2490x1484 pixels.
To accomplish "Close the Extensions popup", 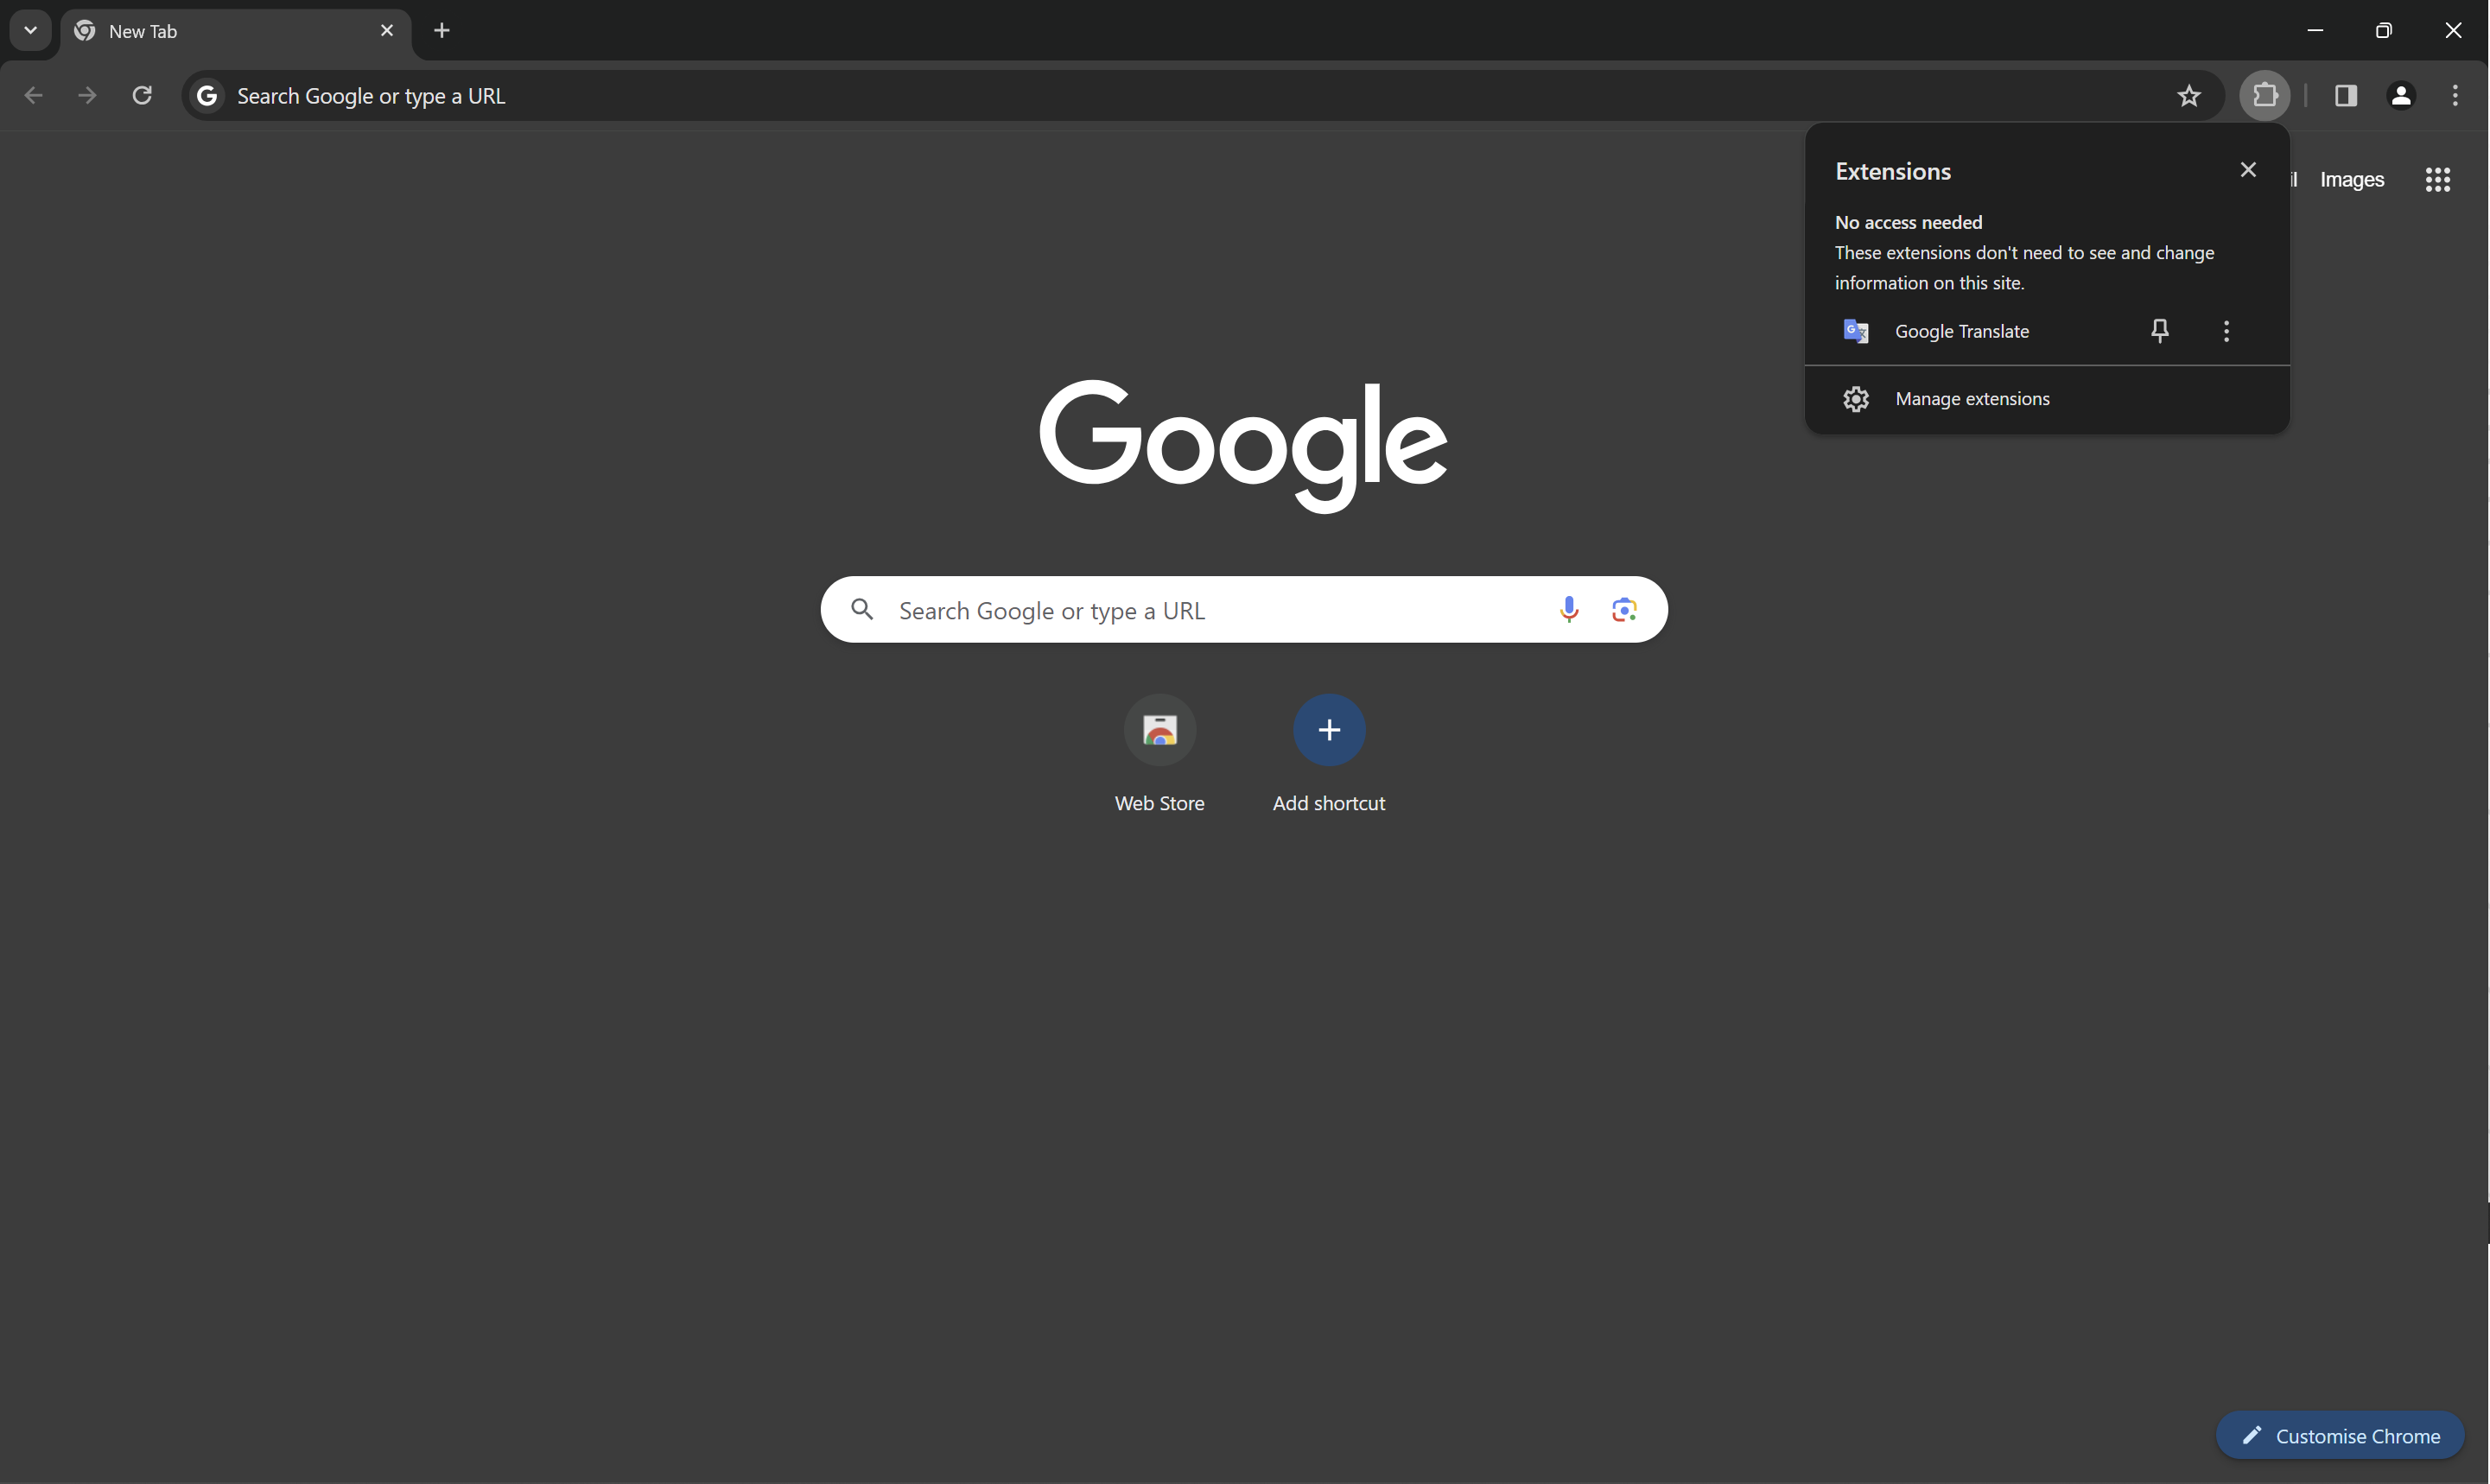I will pyautogui.click(x=2247, y=170).
